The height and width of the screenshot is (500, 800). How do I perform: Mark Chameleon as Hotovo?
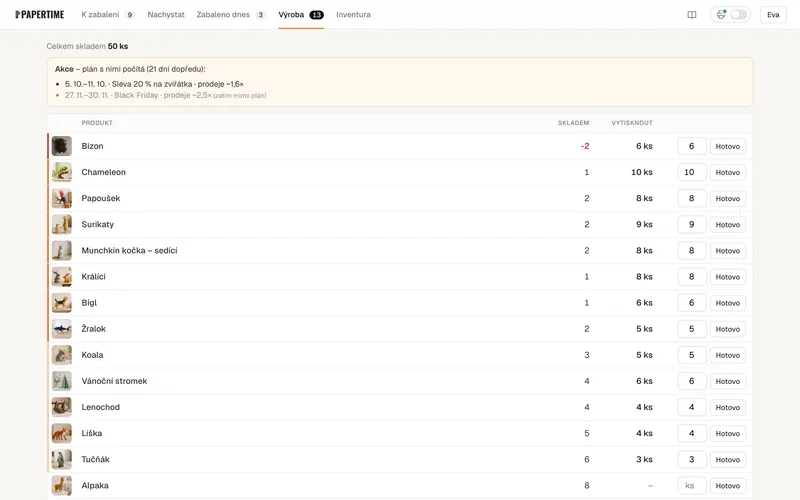click(728, 172)
